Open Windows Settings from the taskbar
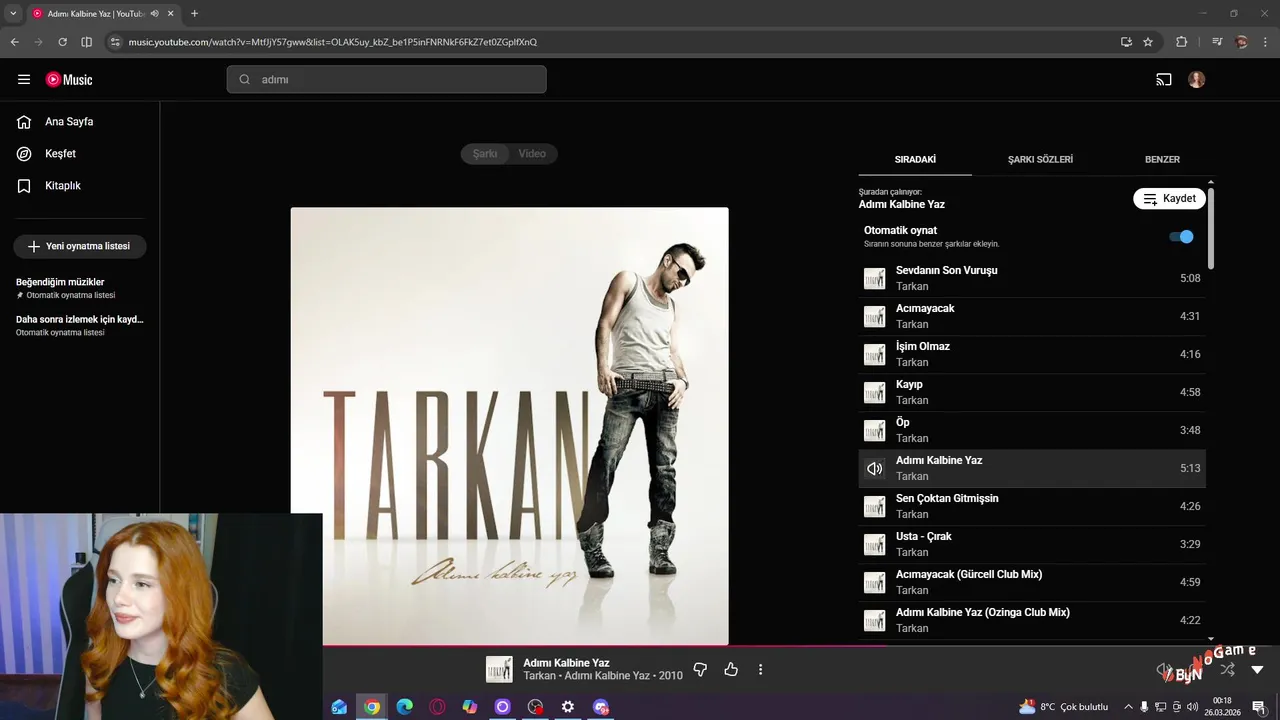 coord(568,707)
